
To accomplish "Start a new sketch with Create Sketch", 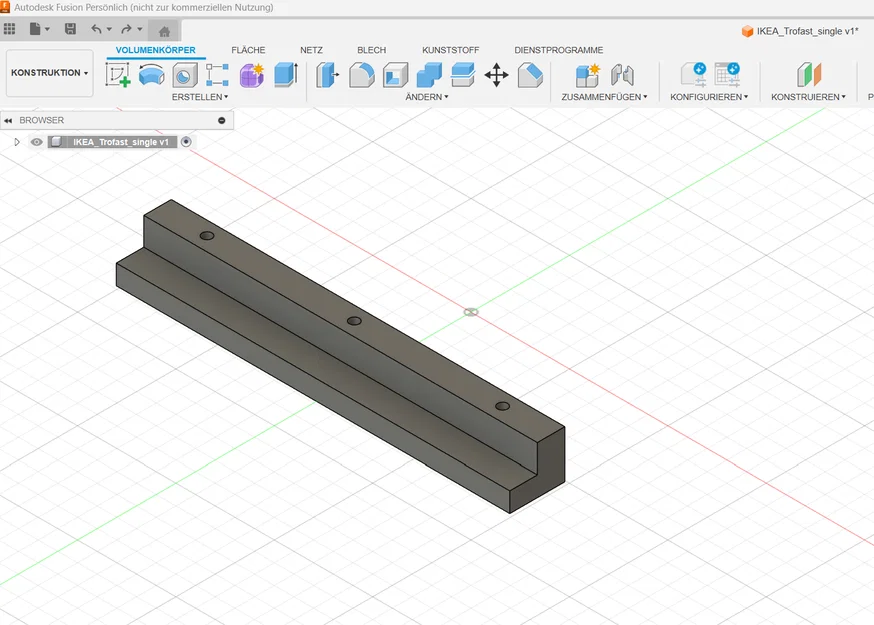I will [118, 75].
